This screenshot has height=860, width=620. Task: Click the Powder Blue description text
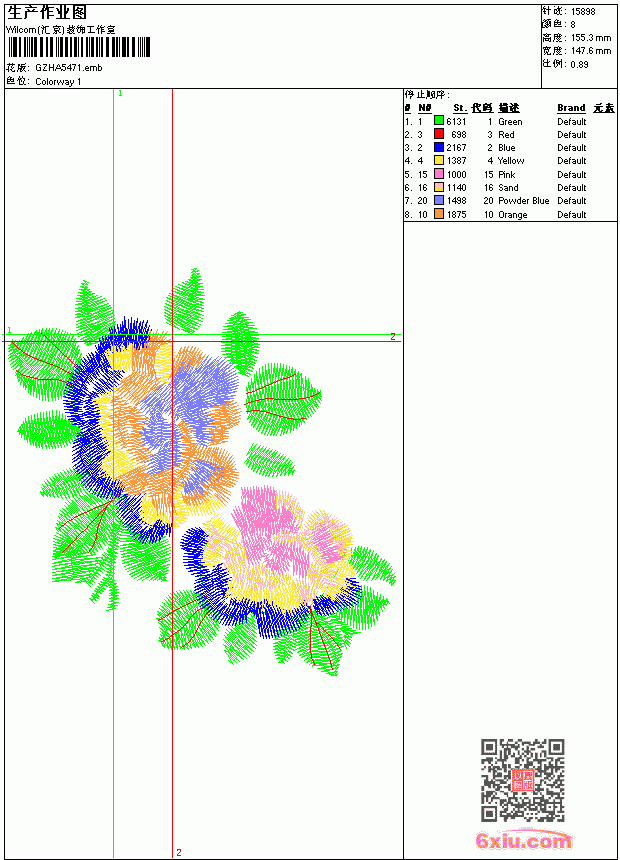coord(523,201)
